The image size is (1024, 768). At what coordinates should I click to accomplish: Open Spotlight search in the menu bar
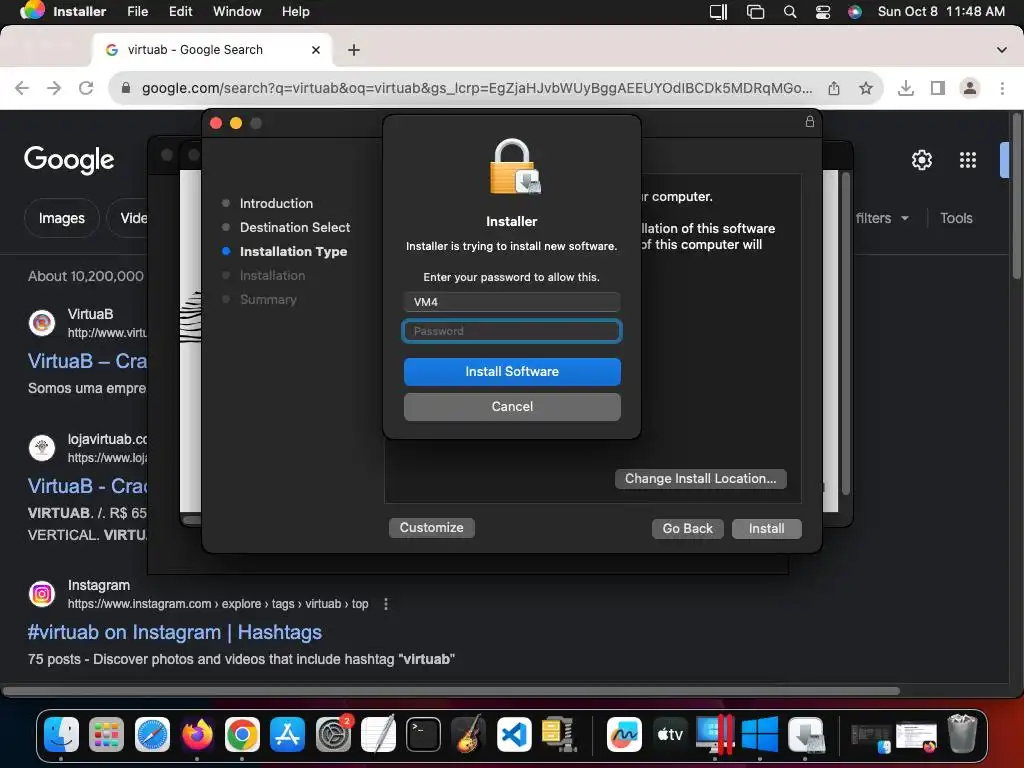click(790, 12)
